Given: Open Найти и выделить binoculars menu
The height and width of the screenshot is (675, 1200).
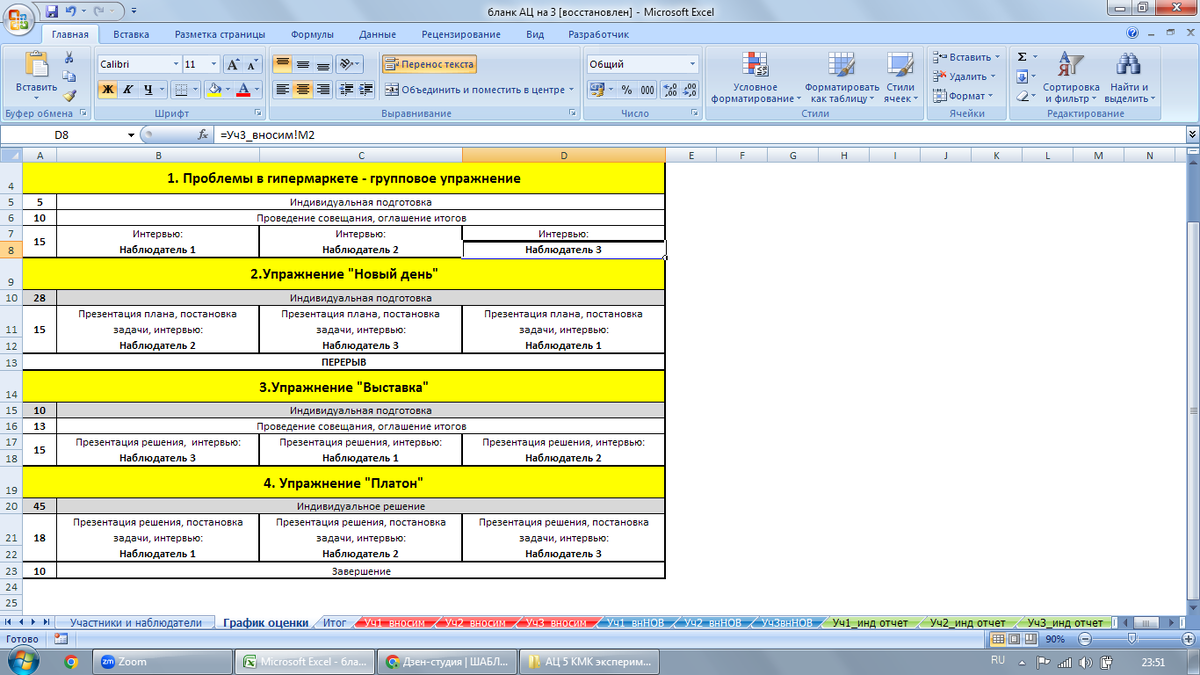Looking at the screenshot, I should click(x=1129, y=78).
